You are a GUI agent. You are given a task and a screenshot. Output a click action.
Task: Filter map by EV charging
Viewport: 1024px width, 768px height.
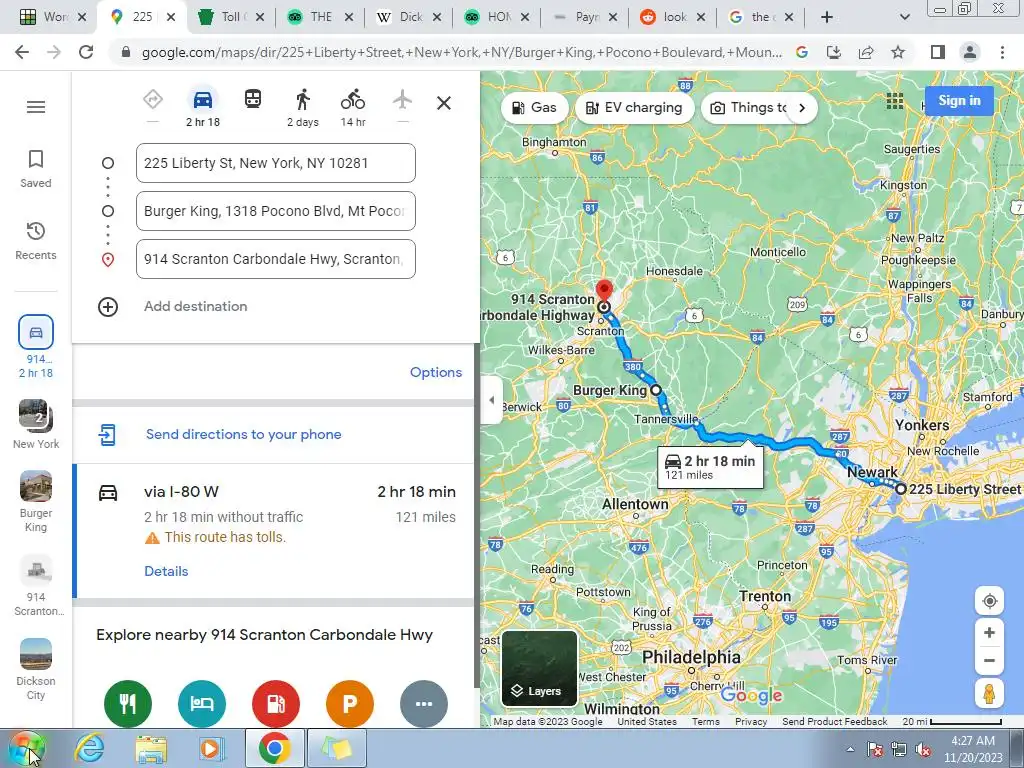634,108
